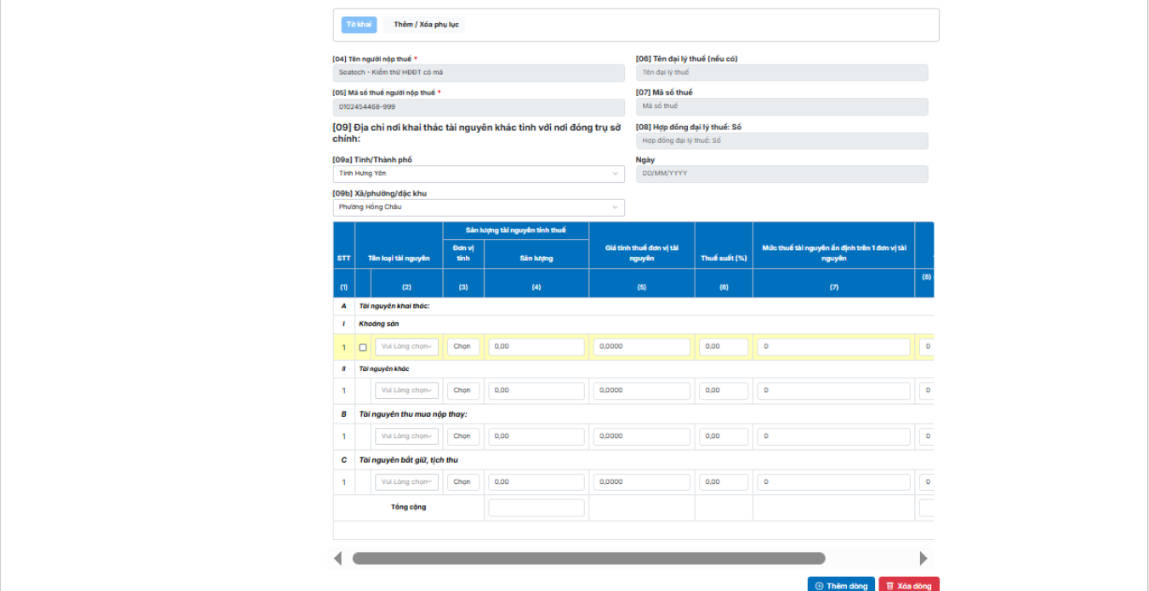Open resource type dropdown under Tài nguyên thu mua nộp thay

[x=406, y=436]
